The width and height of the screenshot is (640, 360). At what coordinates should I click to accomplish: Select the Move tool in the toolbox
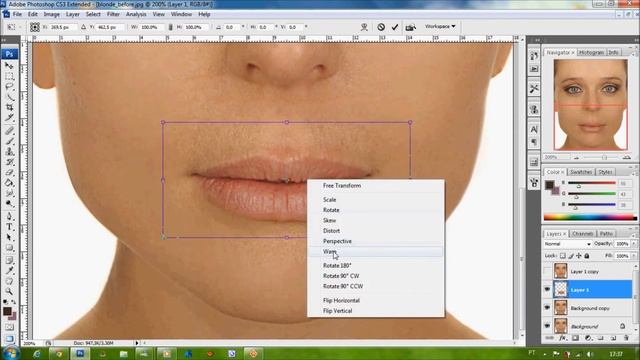9,66
